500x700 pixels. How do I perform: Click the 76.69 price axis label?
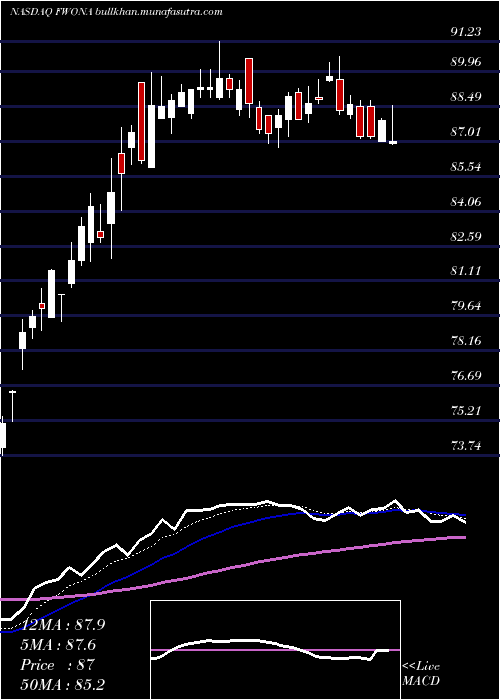point(466,375)
